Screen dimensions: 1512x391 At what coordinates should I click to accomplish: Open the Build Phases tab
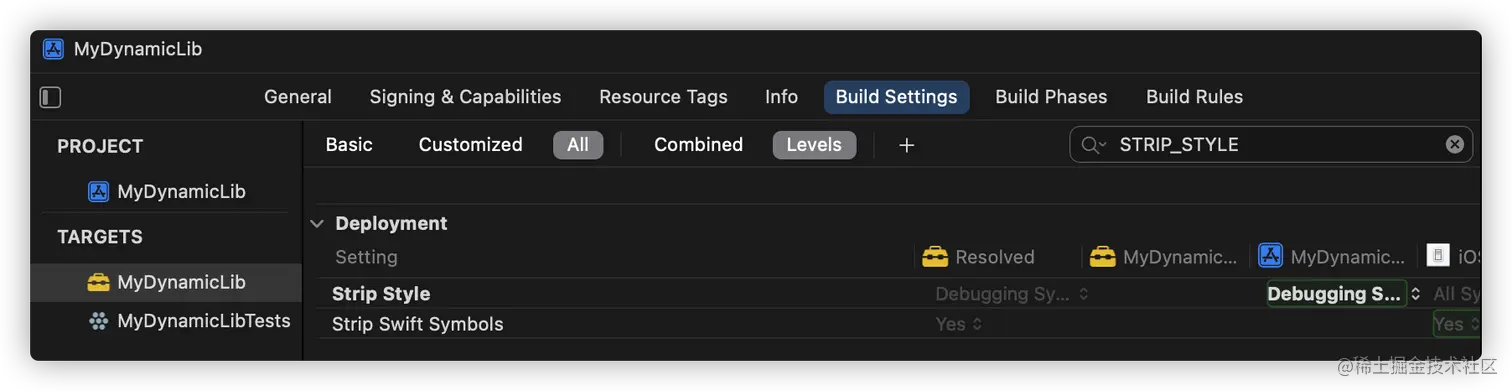[1051, 97]
